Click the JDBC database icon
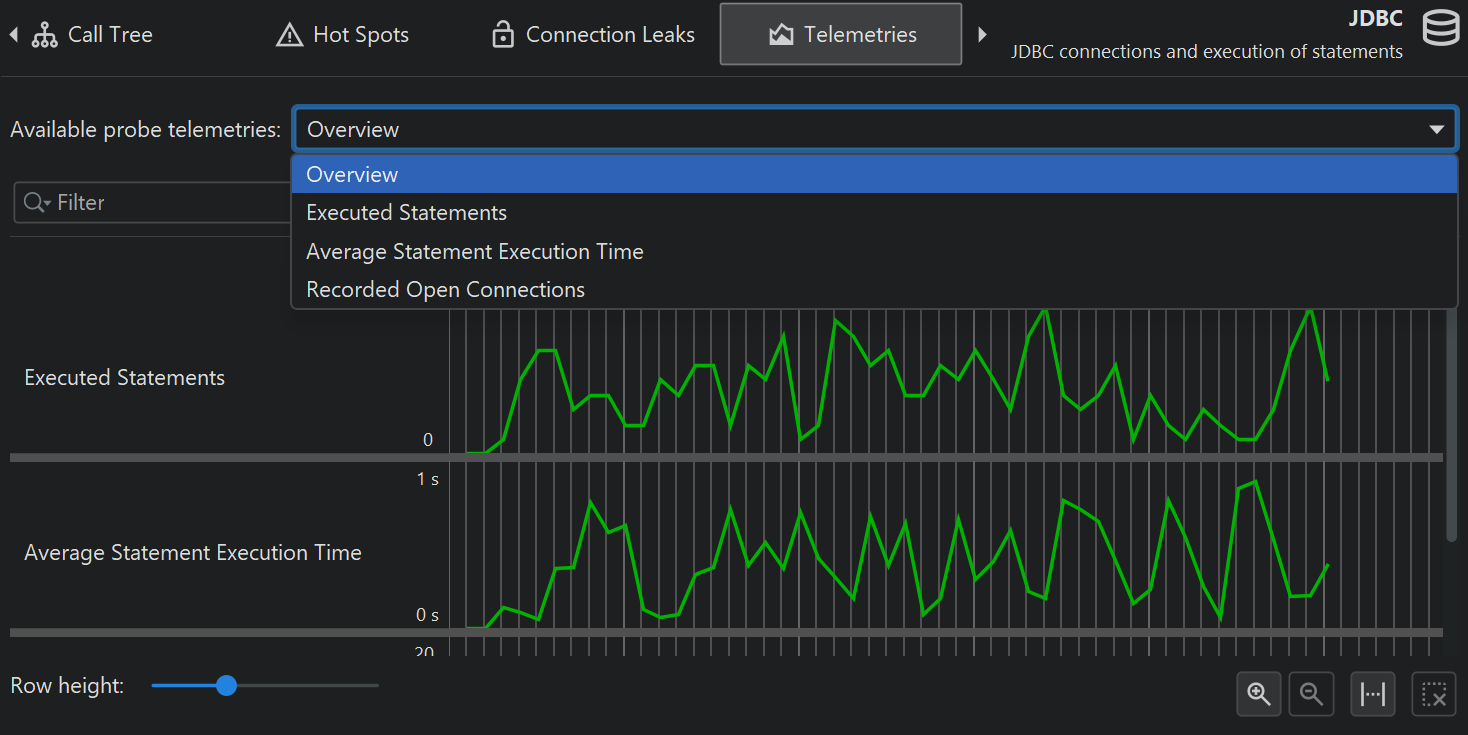The image size is (1468, 735). pyautogui.click(x=1440, y=28)
